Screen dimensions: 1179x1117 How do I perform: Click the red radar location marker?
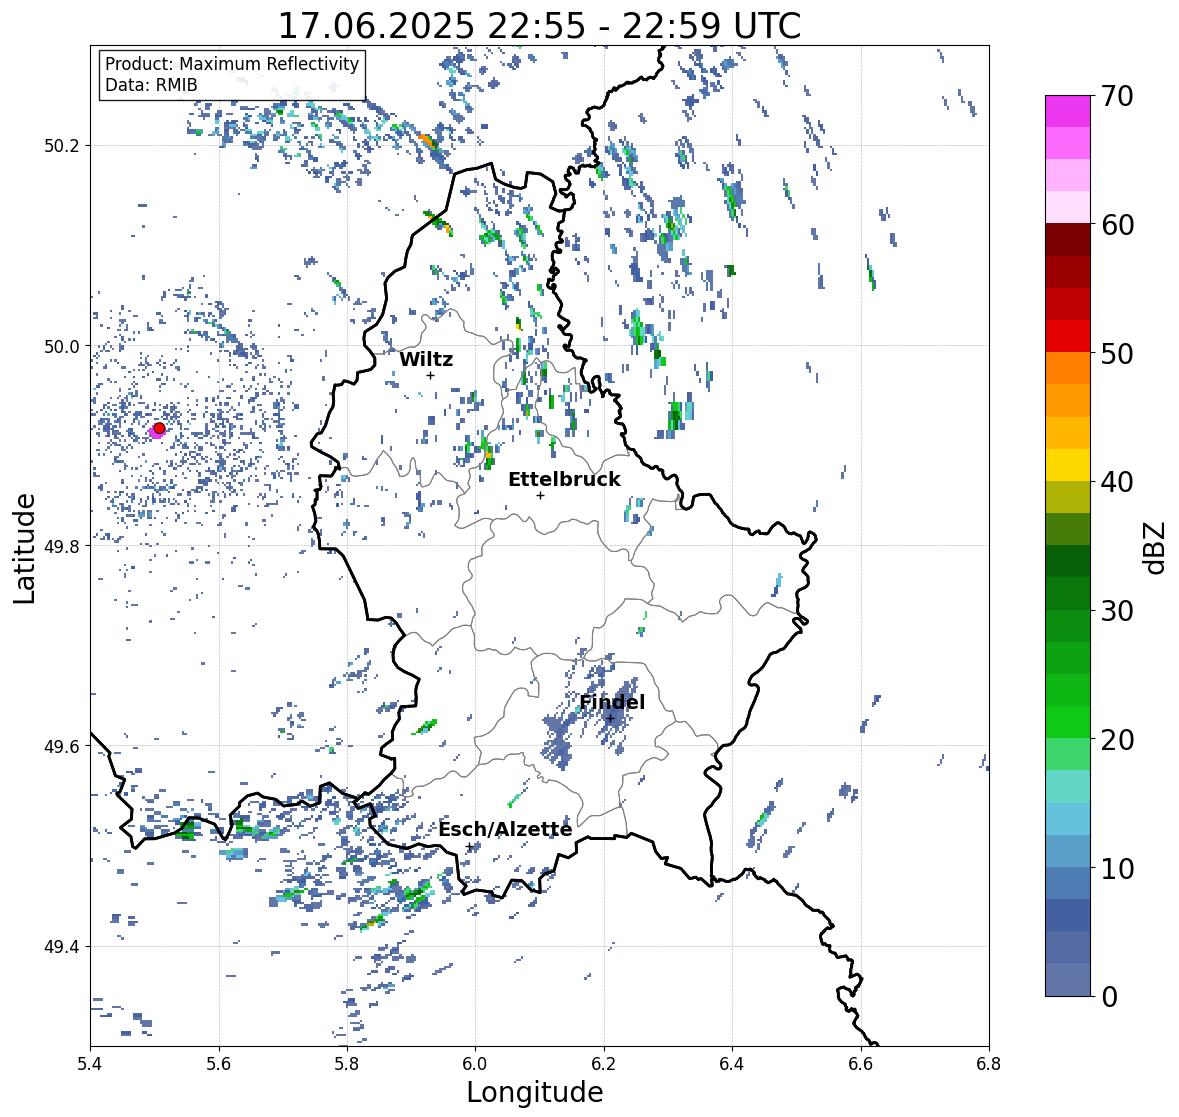tap(159, 428)
